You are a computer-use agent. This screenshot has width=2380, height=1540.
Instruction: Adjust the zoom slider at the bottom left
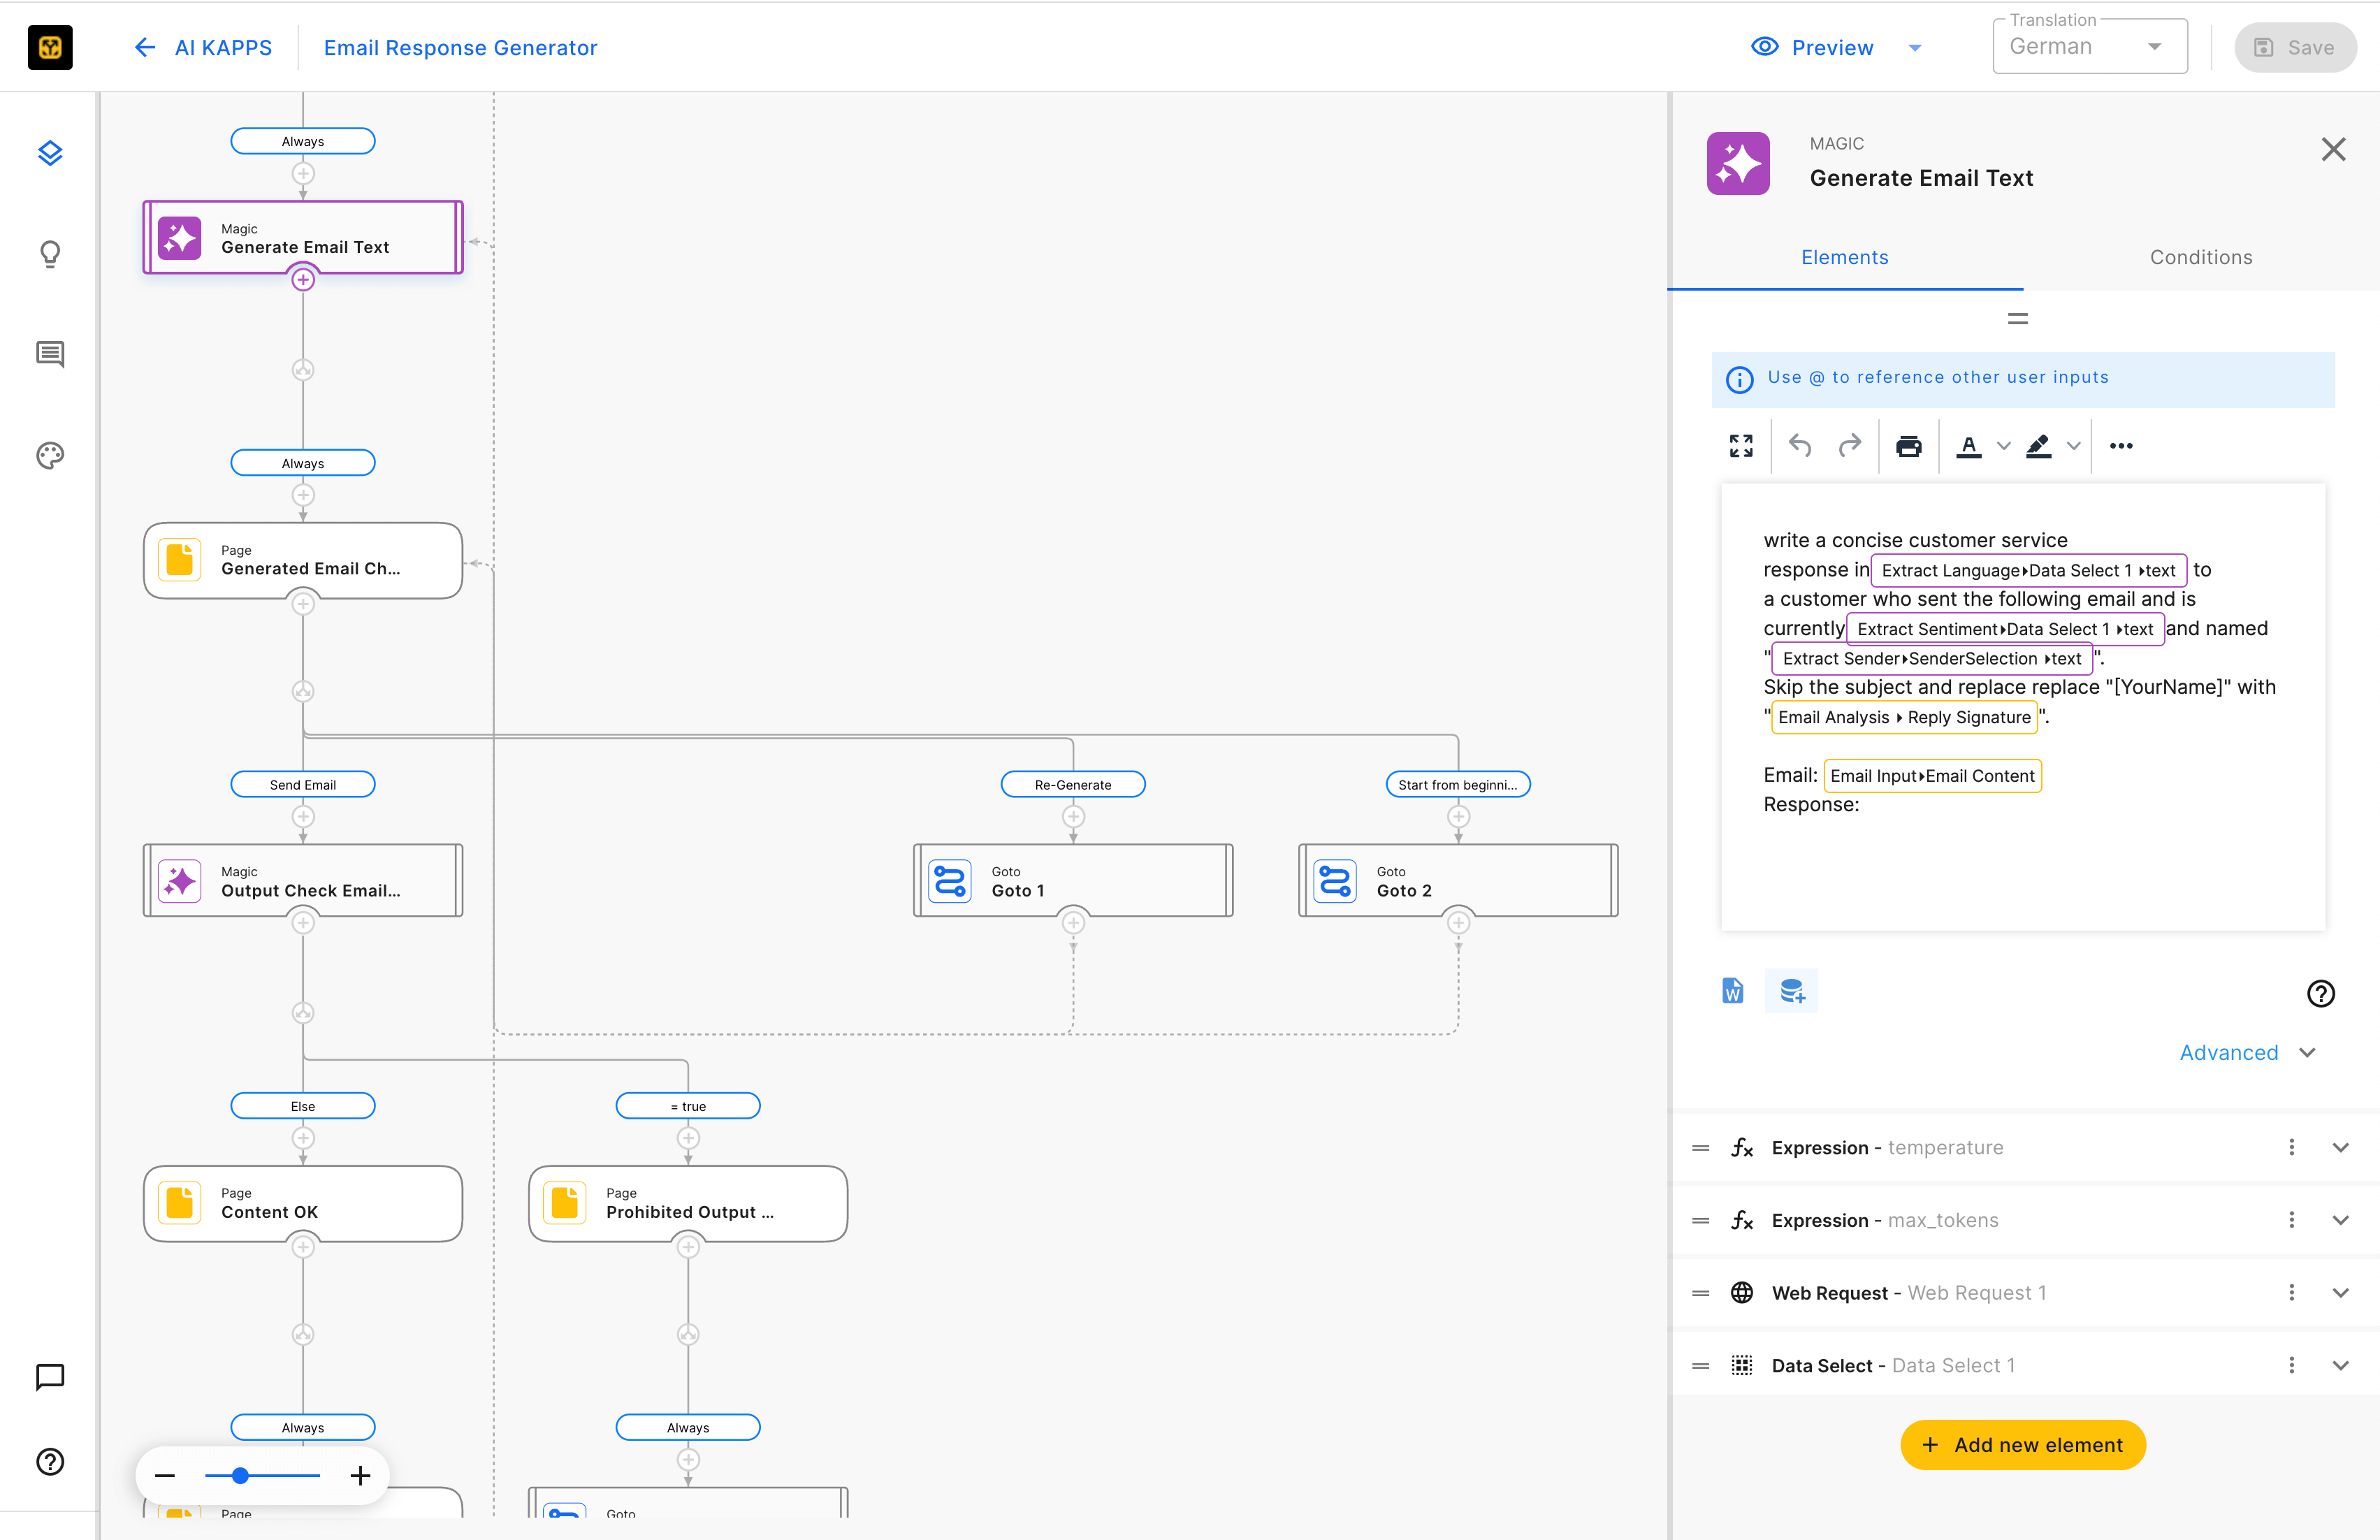(x=240, y=1475)
